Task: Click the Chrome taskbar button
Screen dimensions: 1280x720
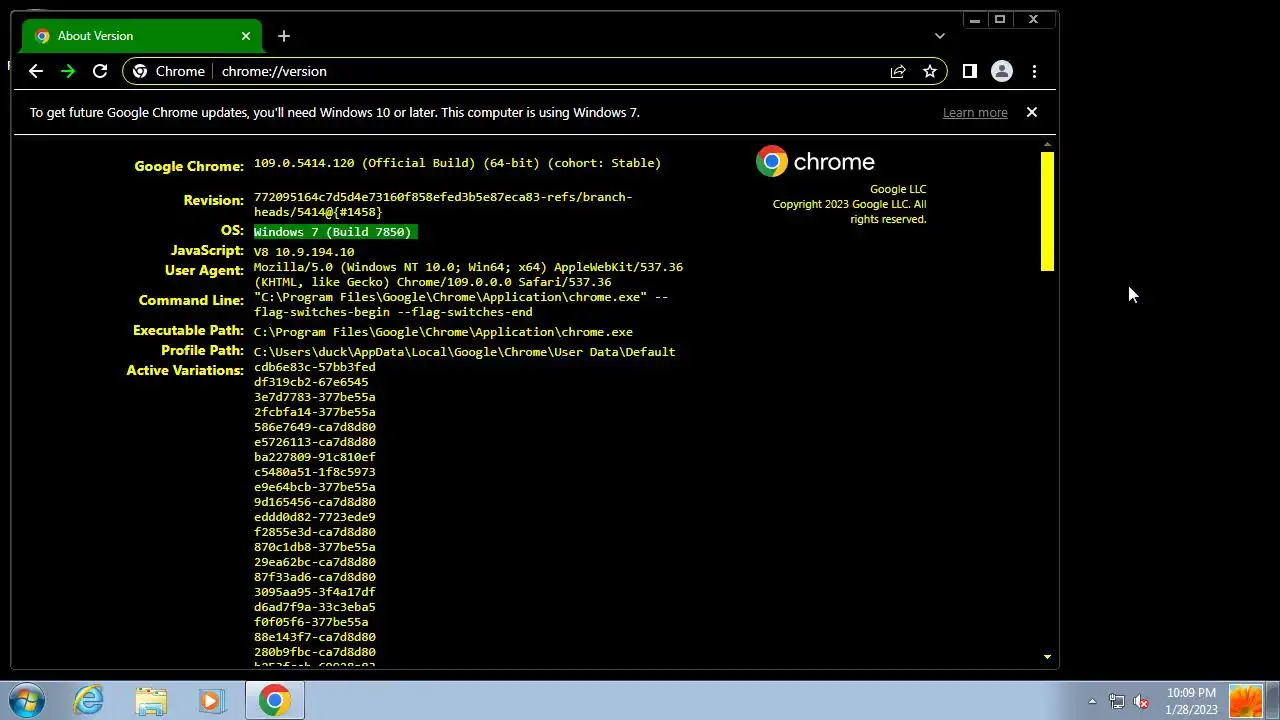Action: (275, 700)
